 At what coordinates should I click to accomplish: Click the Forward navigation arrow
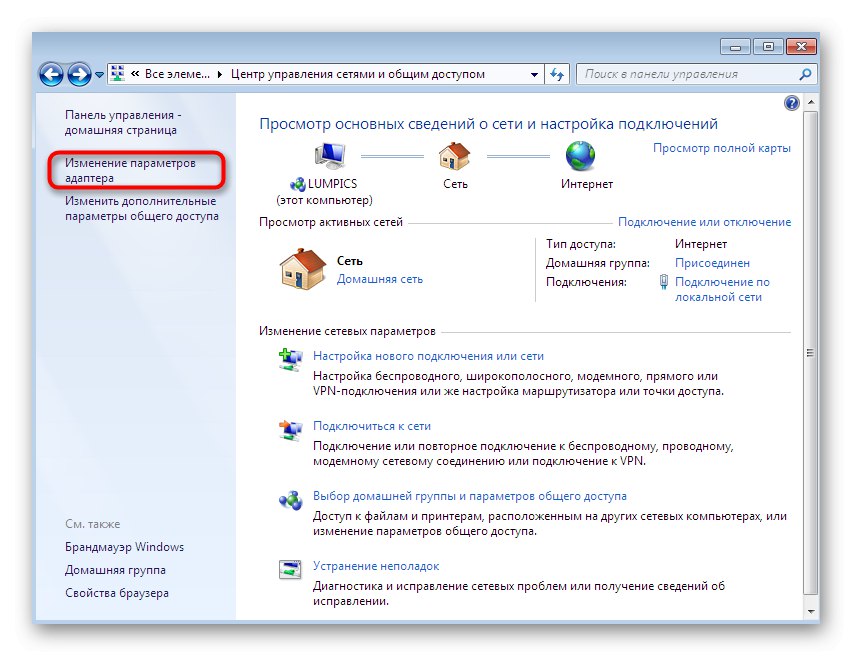click(79, 74)
